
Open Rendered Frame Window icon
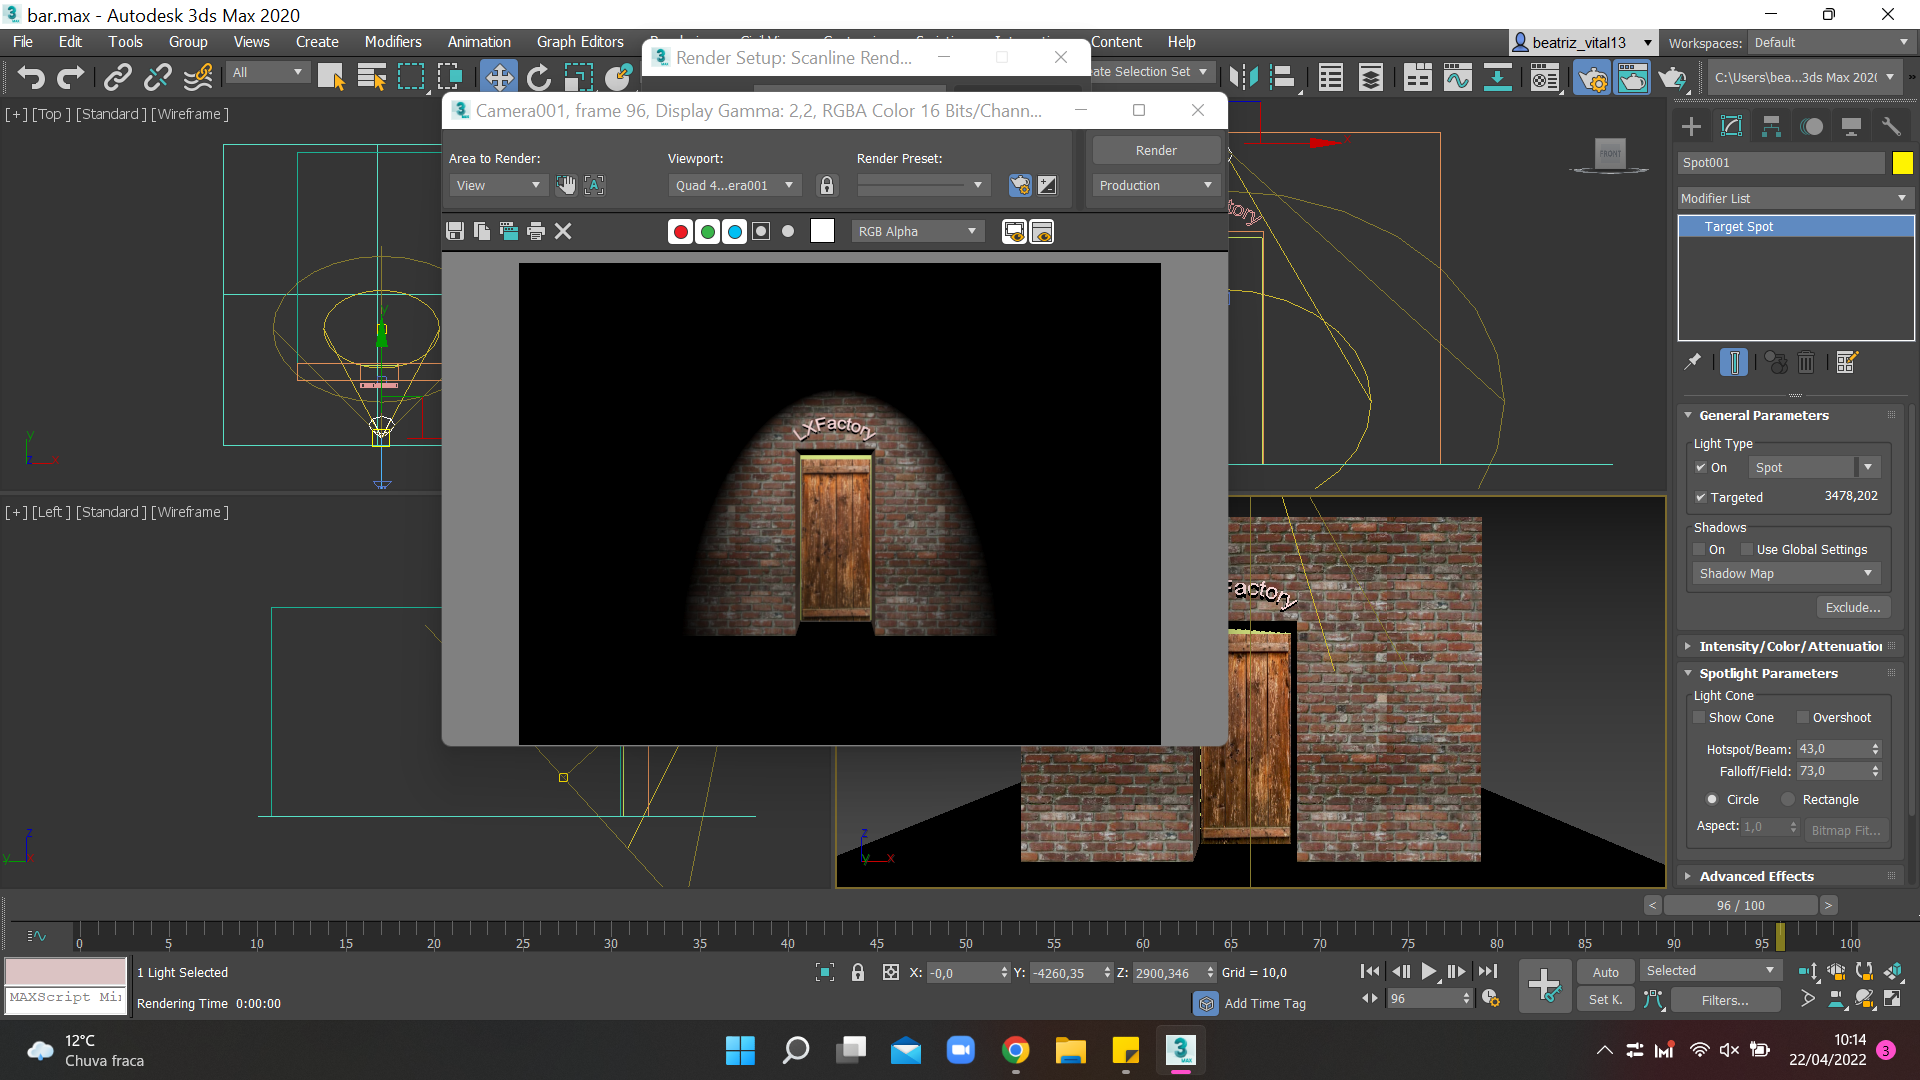point(1632,77)
